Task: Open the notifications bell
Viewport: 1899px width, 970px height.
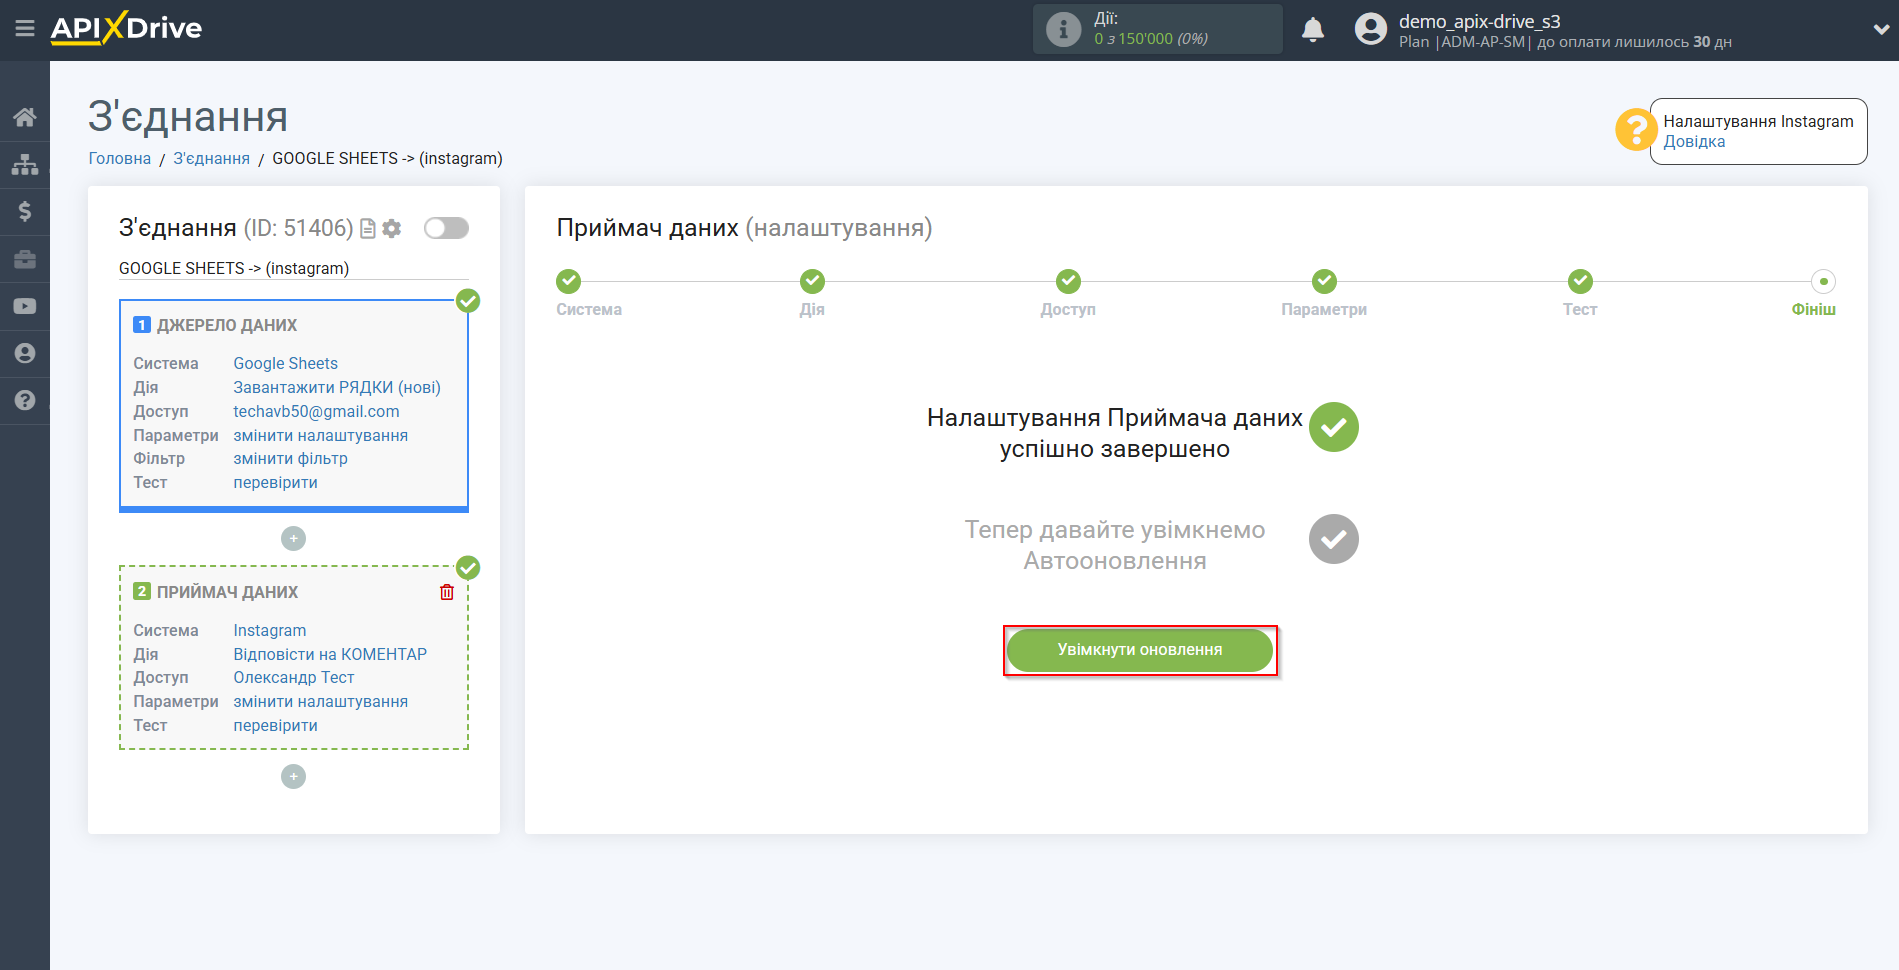Action: pyautogui.click(x=1313, y=29)
